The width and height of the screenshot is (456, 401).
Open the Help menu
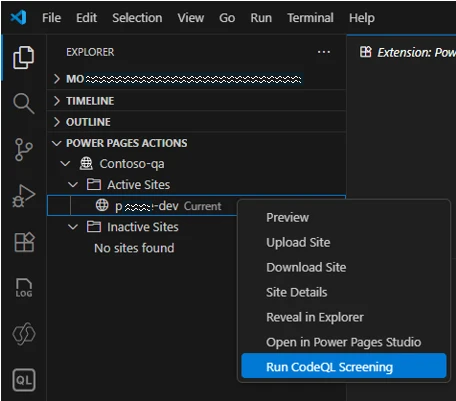[x=362, y=18]
